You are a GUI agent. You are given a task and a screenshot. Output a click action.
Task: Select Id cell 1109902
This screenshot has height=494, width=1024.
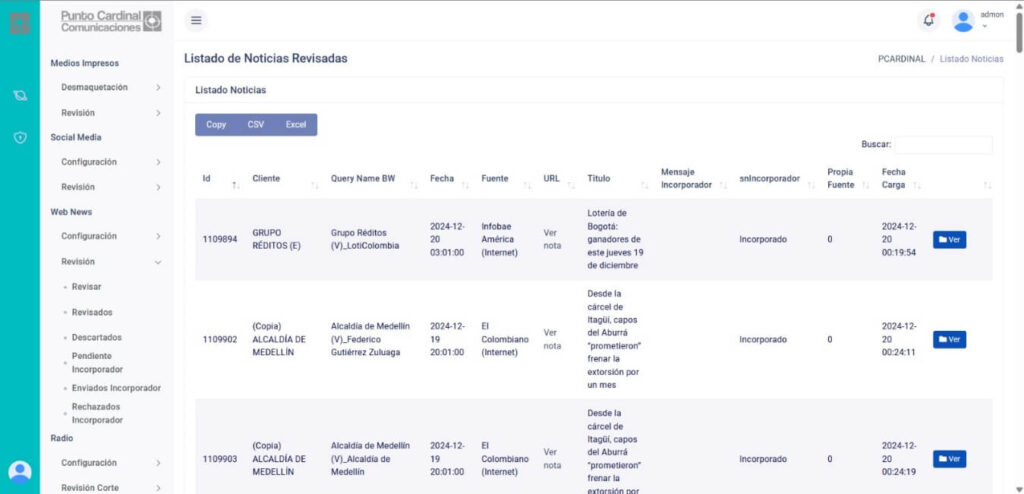pos(219,339)
